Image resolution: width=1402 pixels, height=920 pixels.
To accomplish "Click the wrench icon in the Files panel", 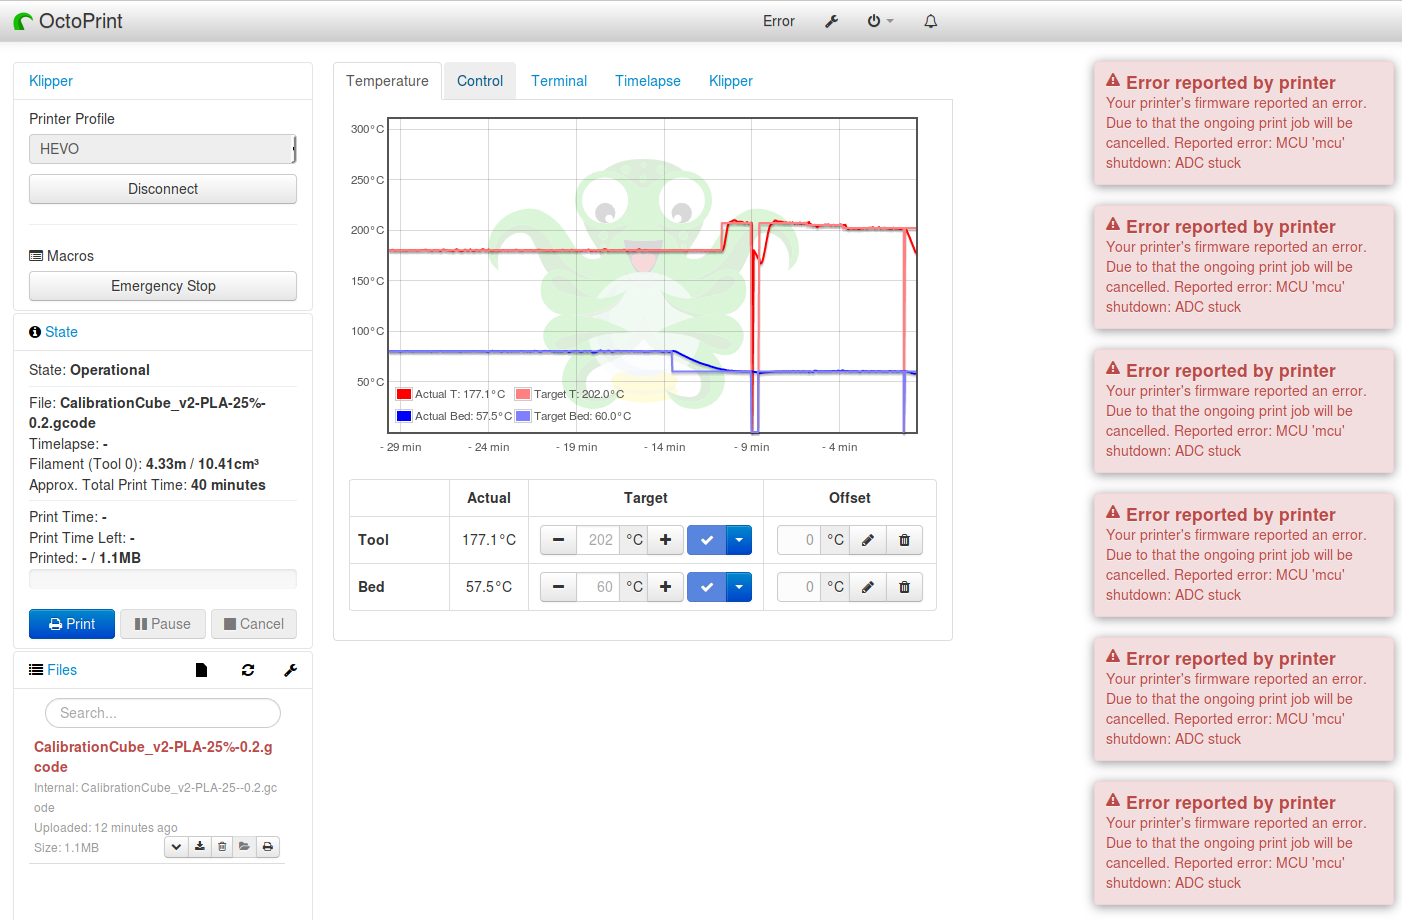I will point(290,670).
